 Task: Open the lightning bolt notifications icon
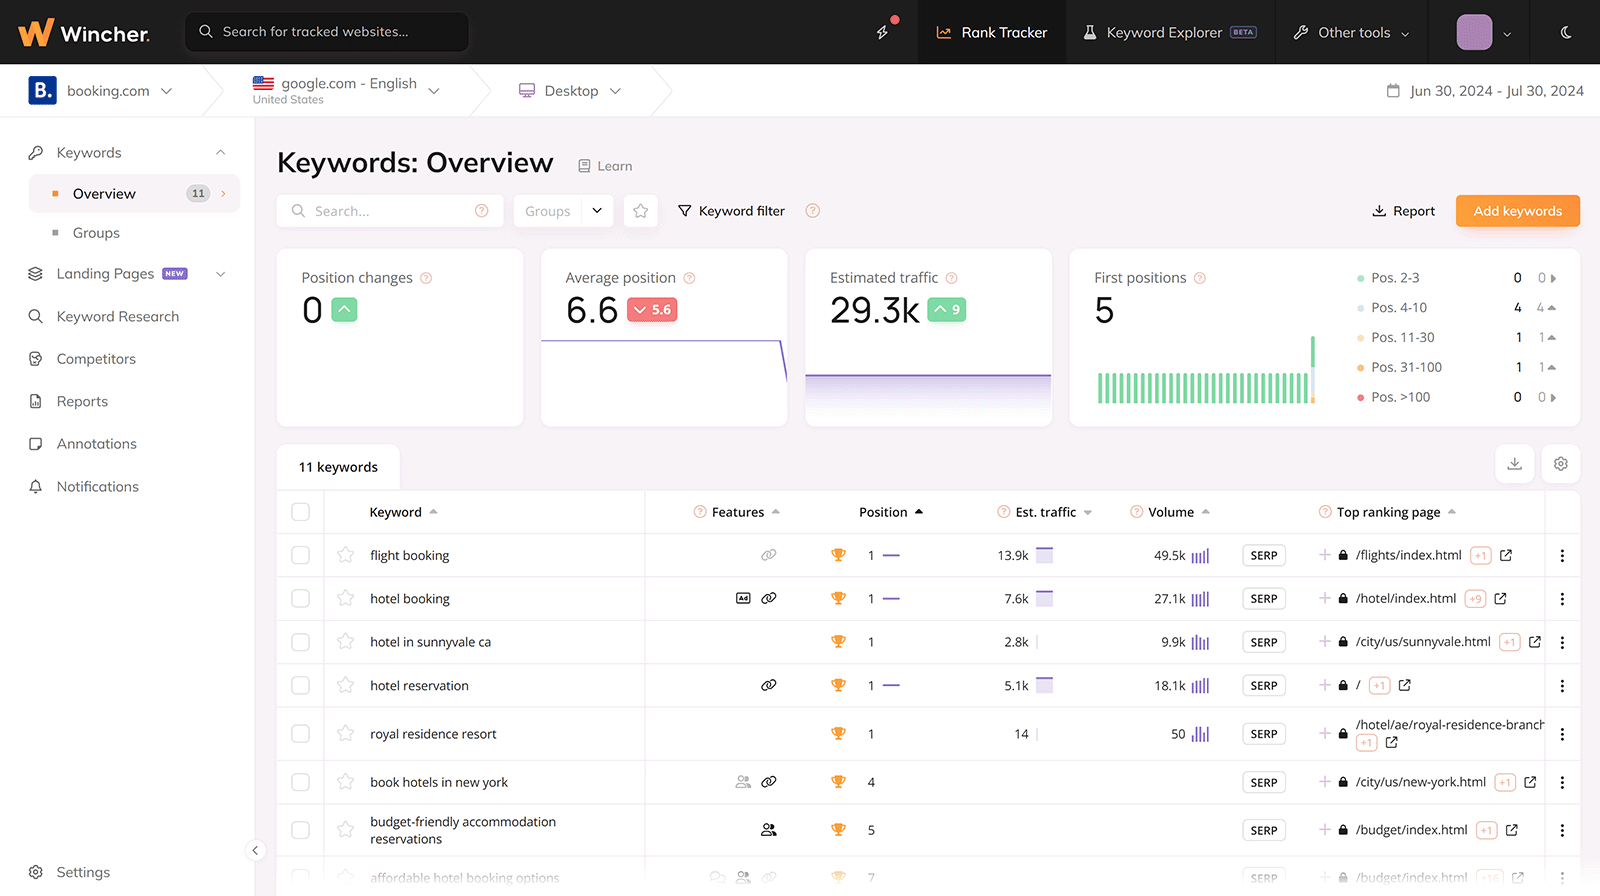point(883,32)
